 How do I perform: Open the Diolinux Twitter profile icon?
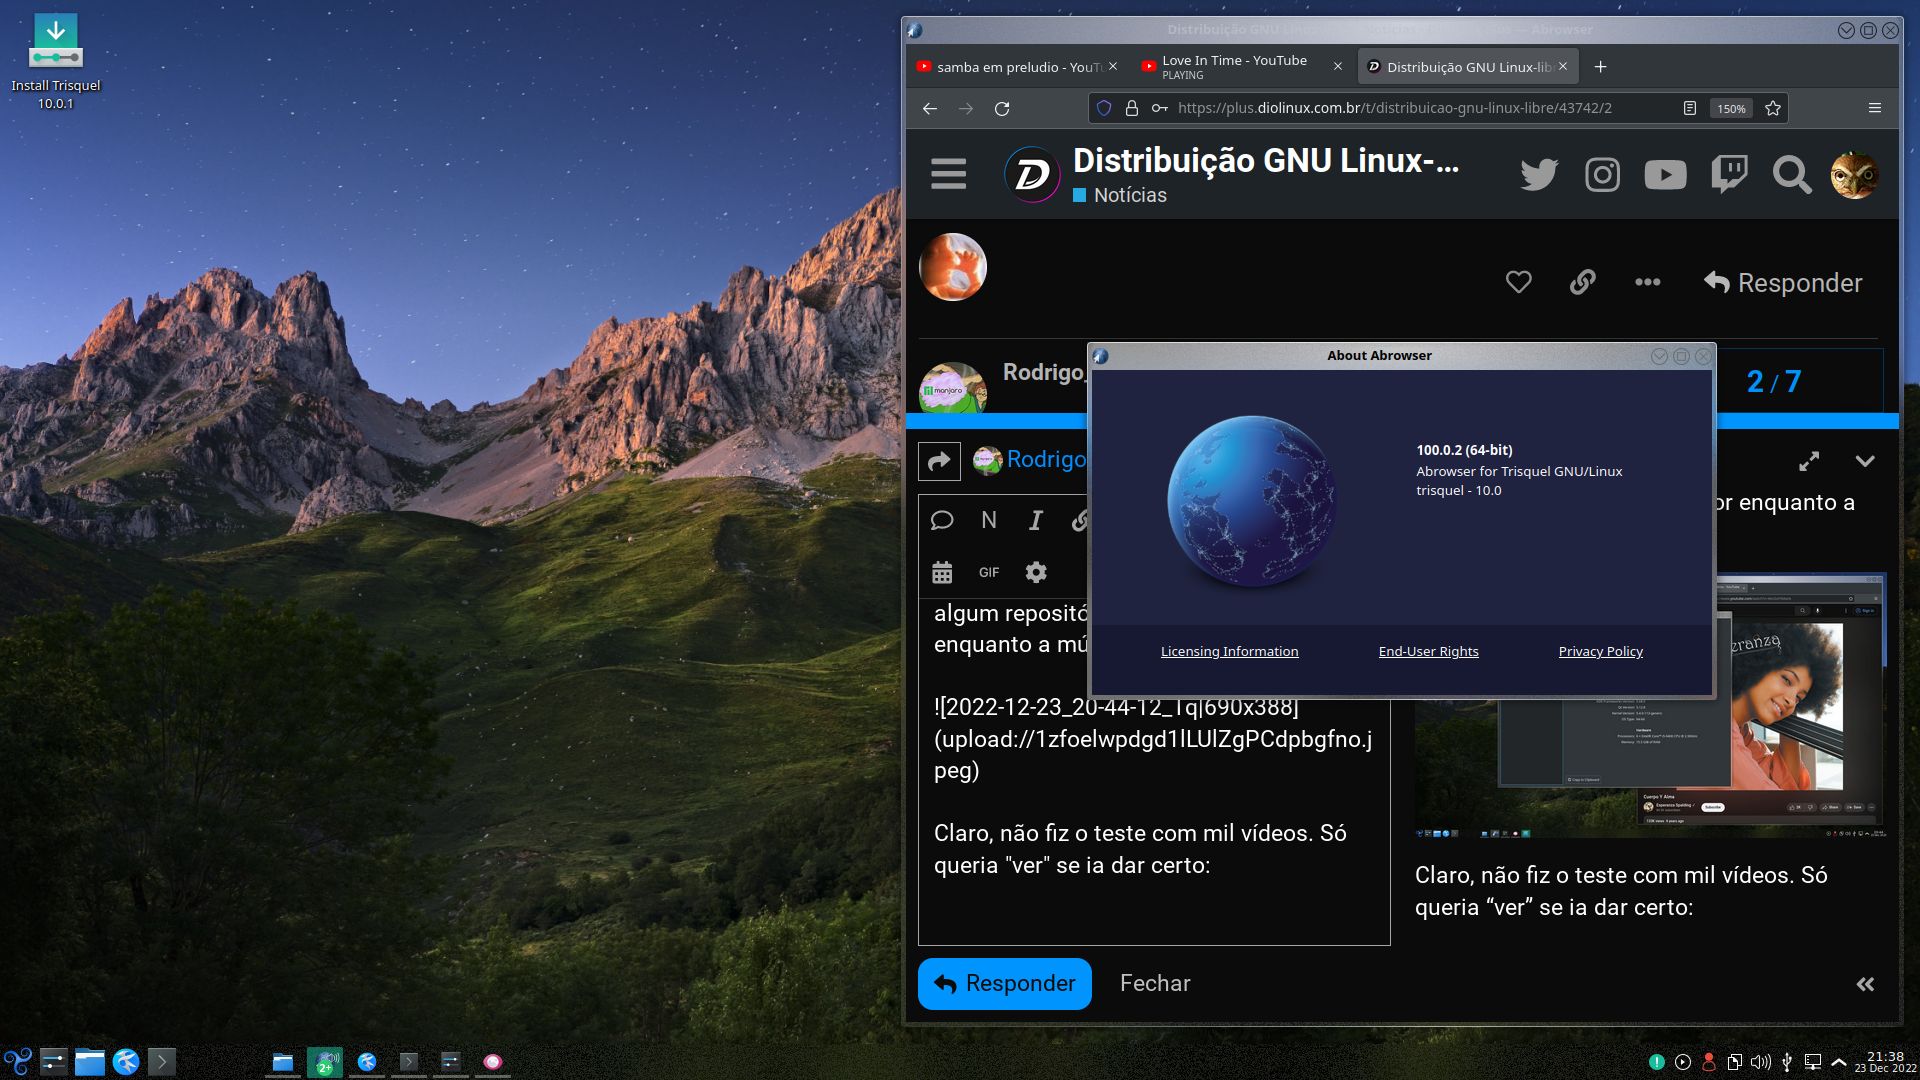pyautogui.click(x=1538, y=174)
